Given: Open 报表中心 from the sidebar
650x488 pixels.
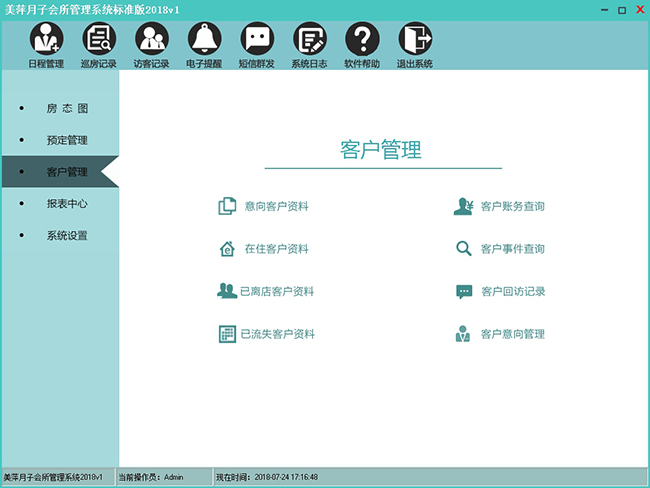Looking at the screenshot, I should [x=67, y=204].
